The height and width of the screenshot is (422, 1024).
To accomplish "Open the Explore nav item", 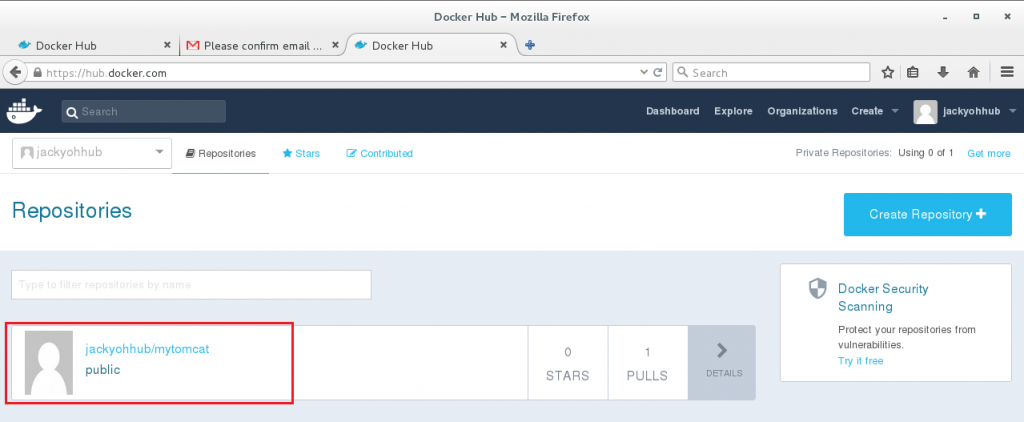I will [733, 111].
